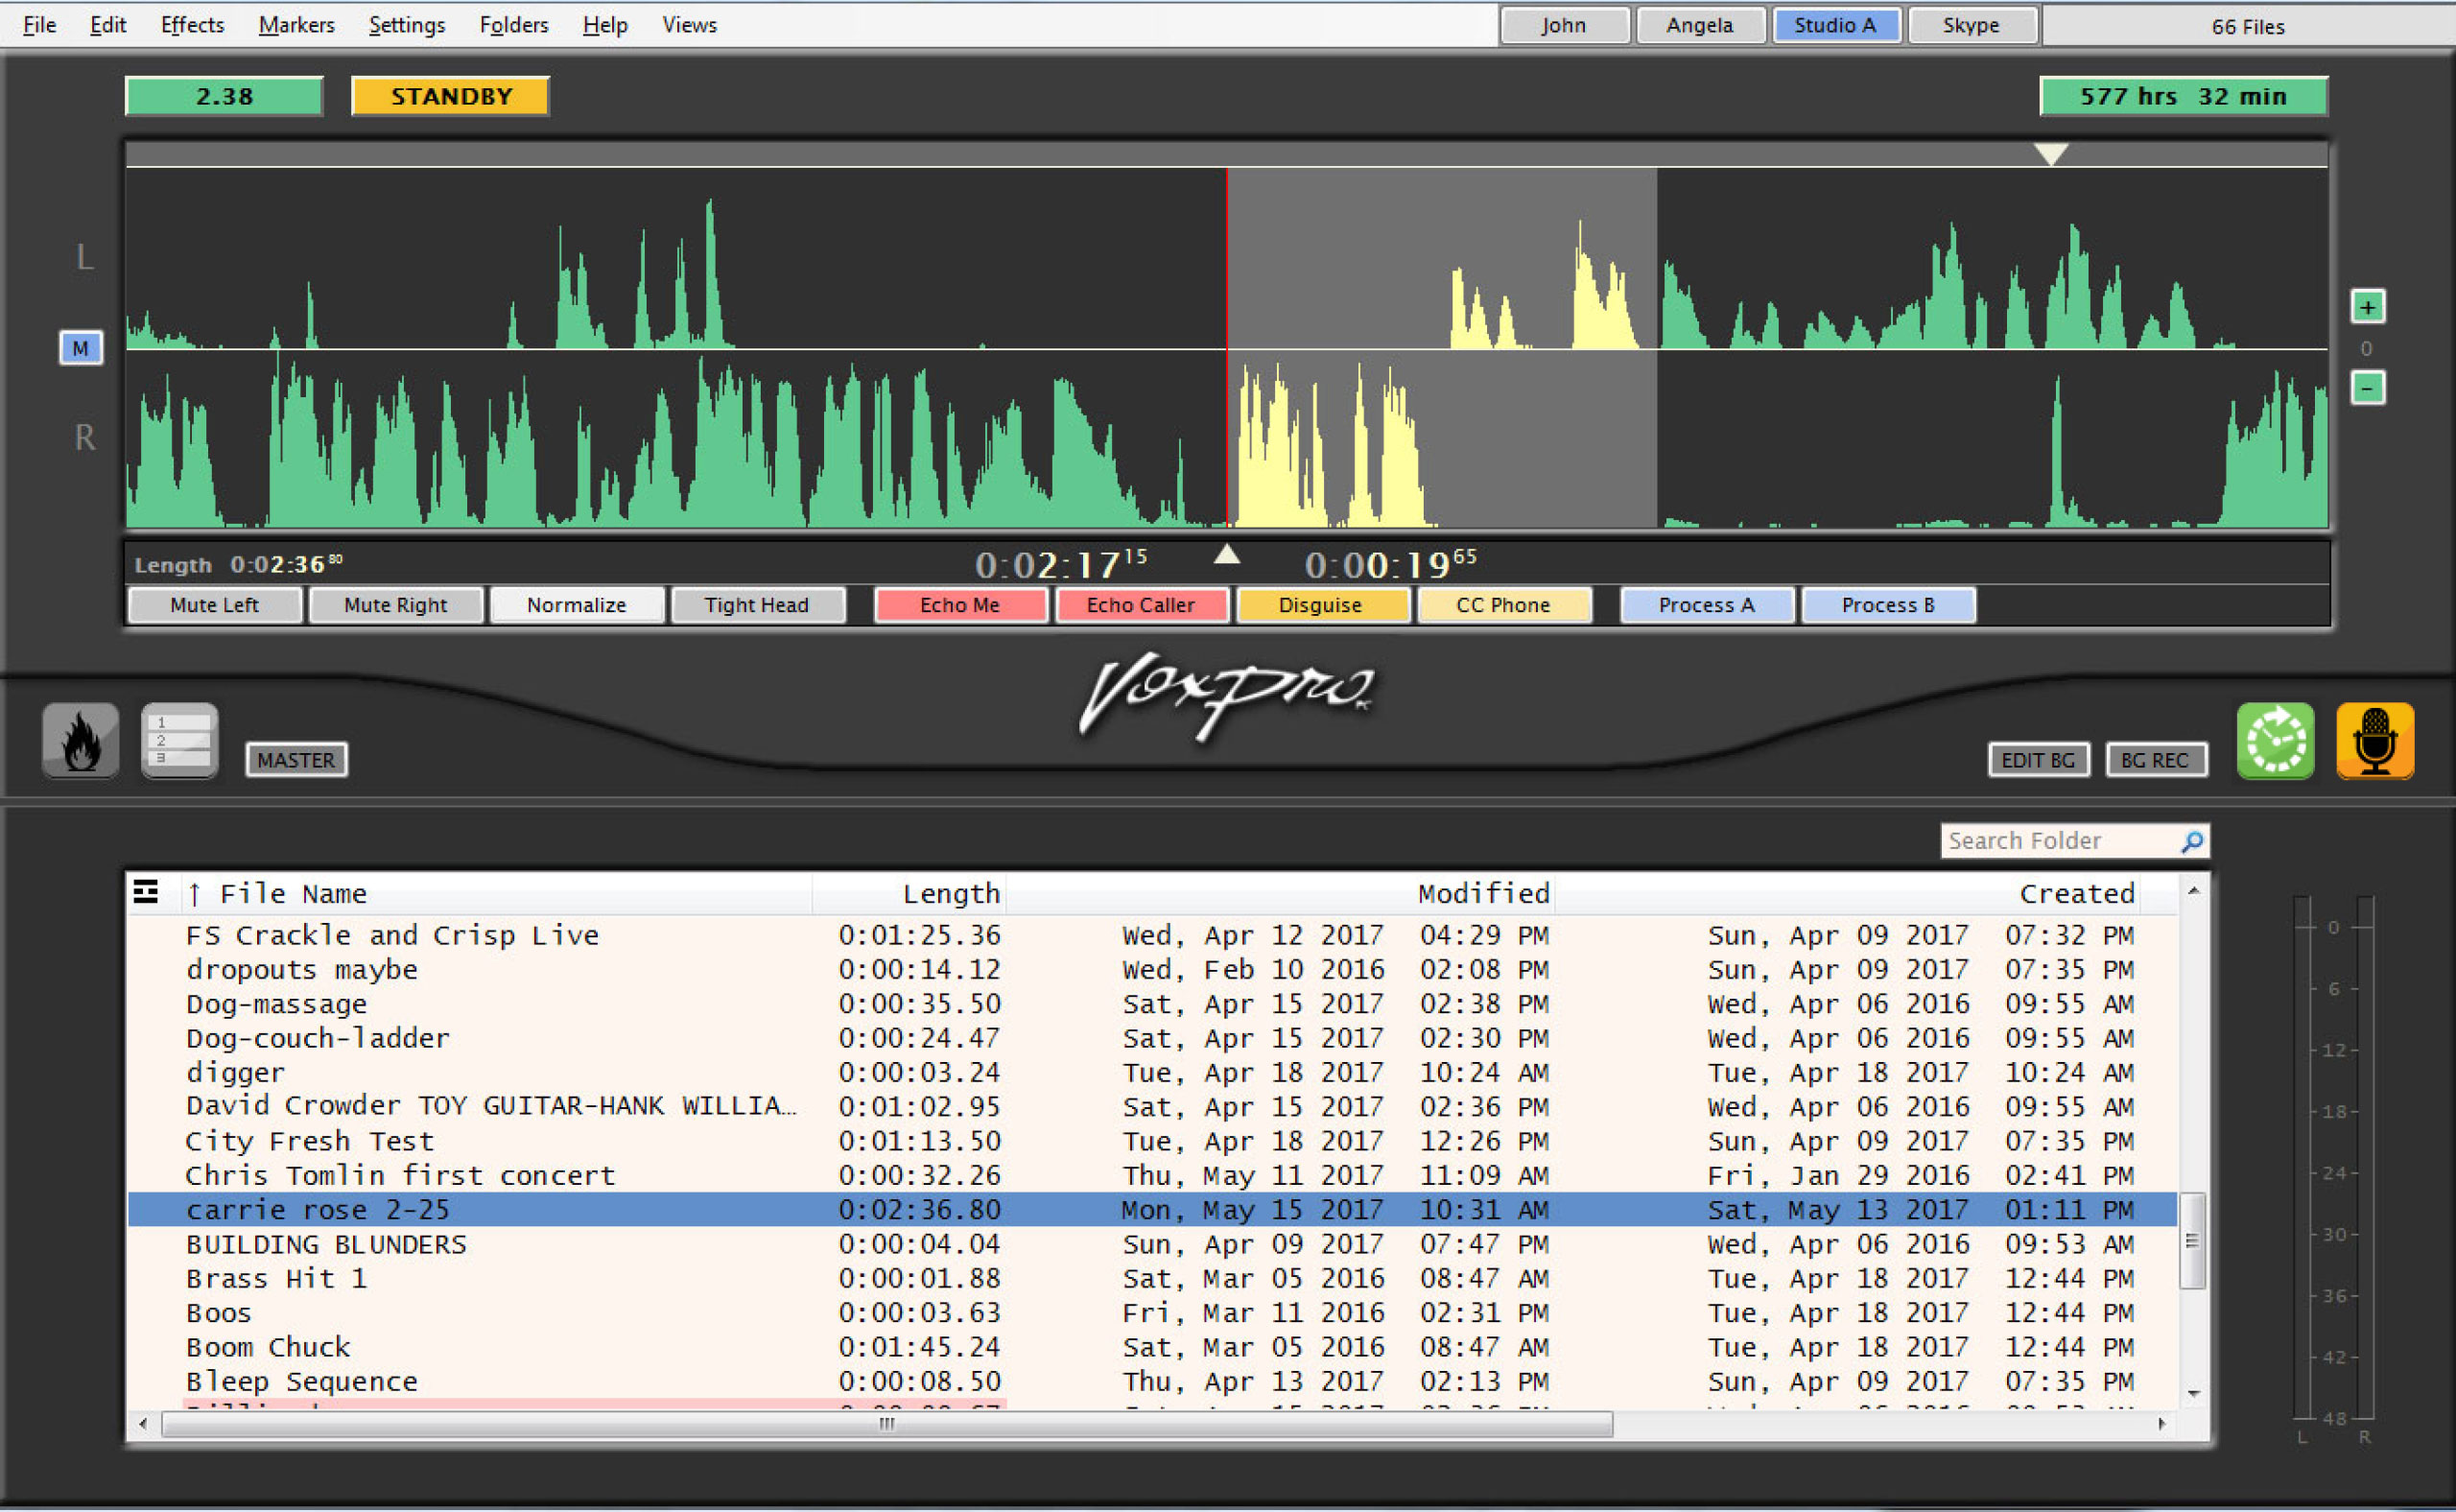Open the Markers menu
Image resolution: width=2456 pixels, height=1512 pixels.
tap(296, 25)
